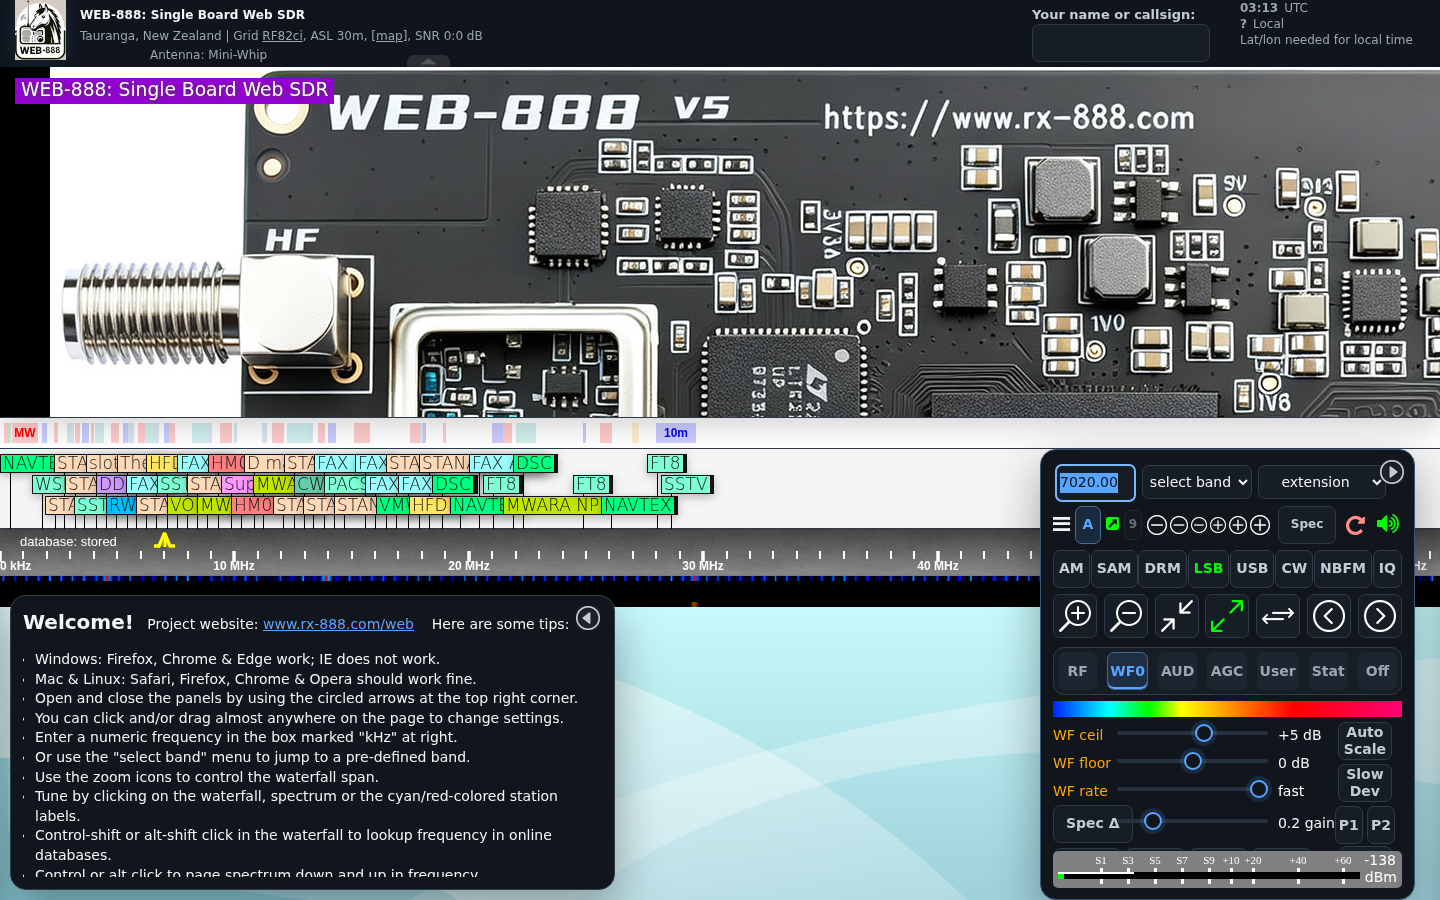Click the frequency input box showing 7020.00
The image size is (1440, 900).
tap(1095, 482)
